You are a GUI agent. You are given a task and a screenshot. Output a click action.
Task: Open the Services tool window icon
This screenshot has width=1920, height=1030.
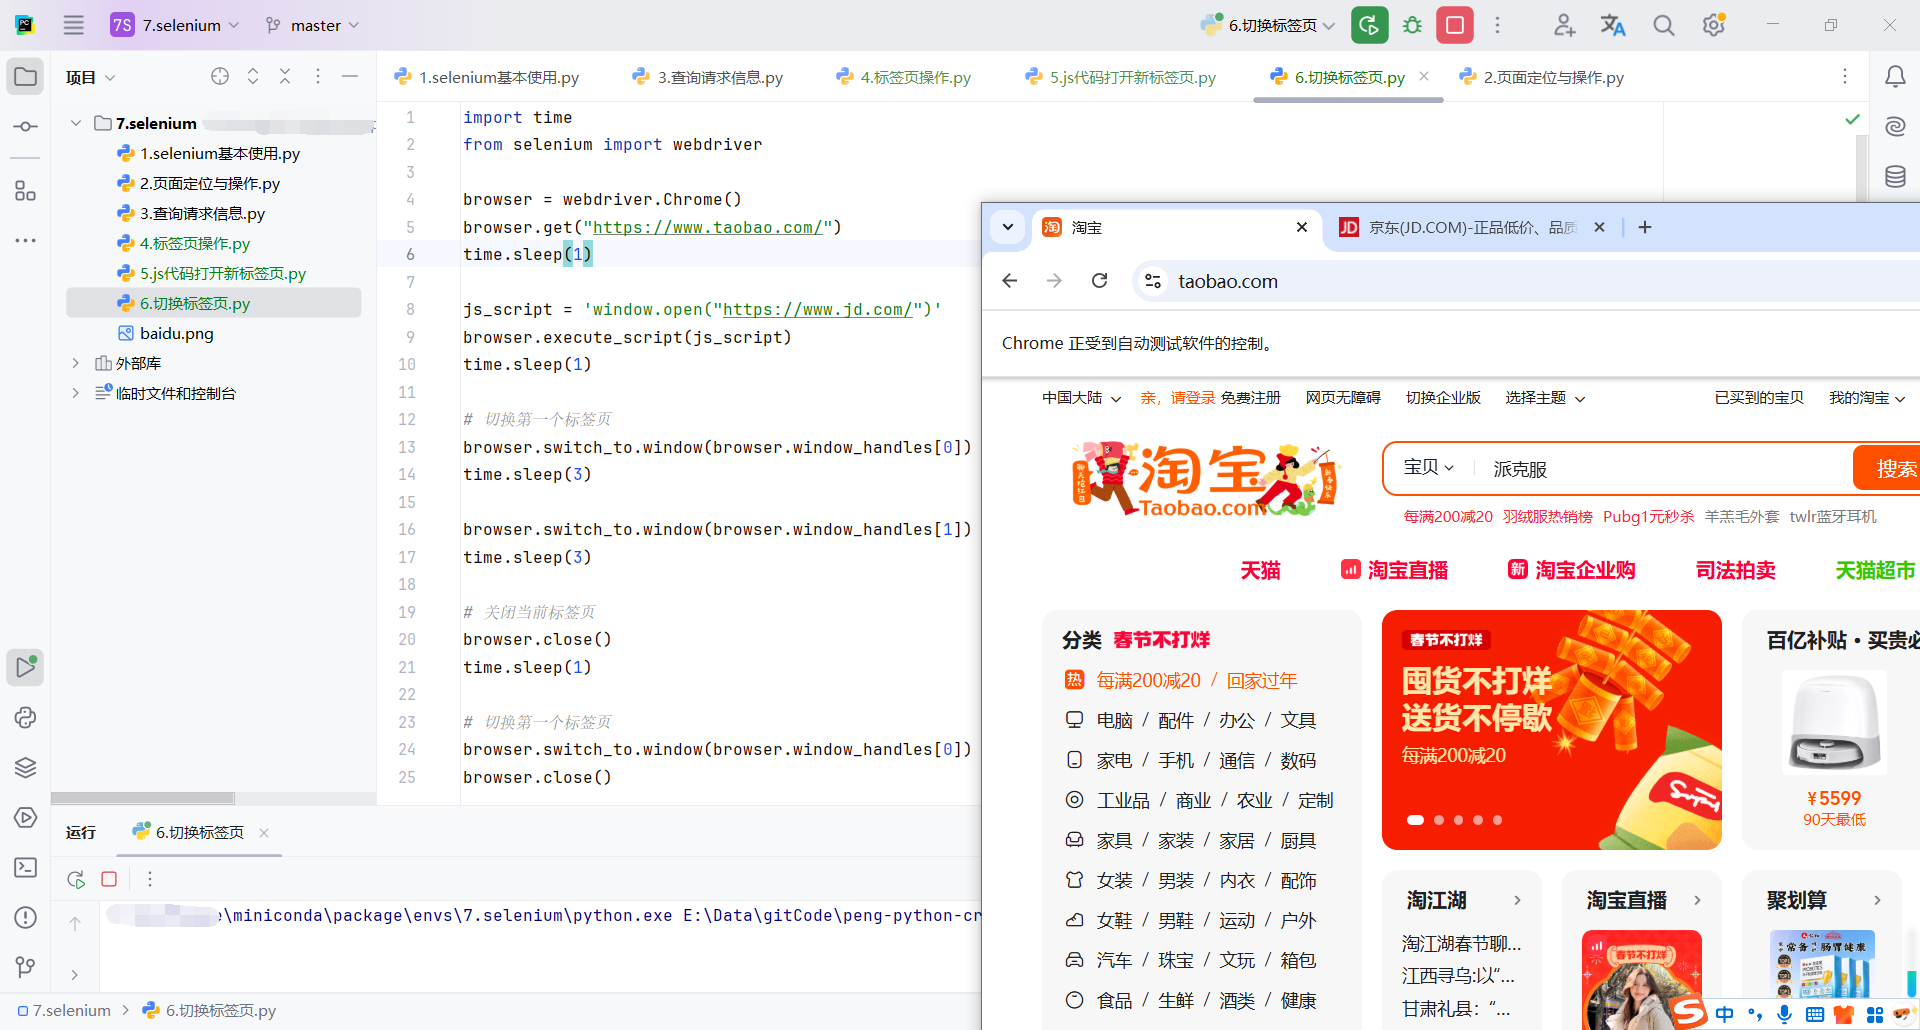(26, 817)
